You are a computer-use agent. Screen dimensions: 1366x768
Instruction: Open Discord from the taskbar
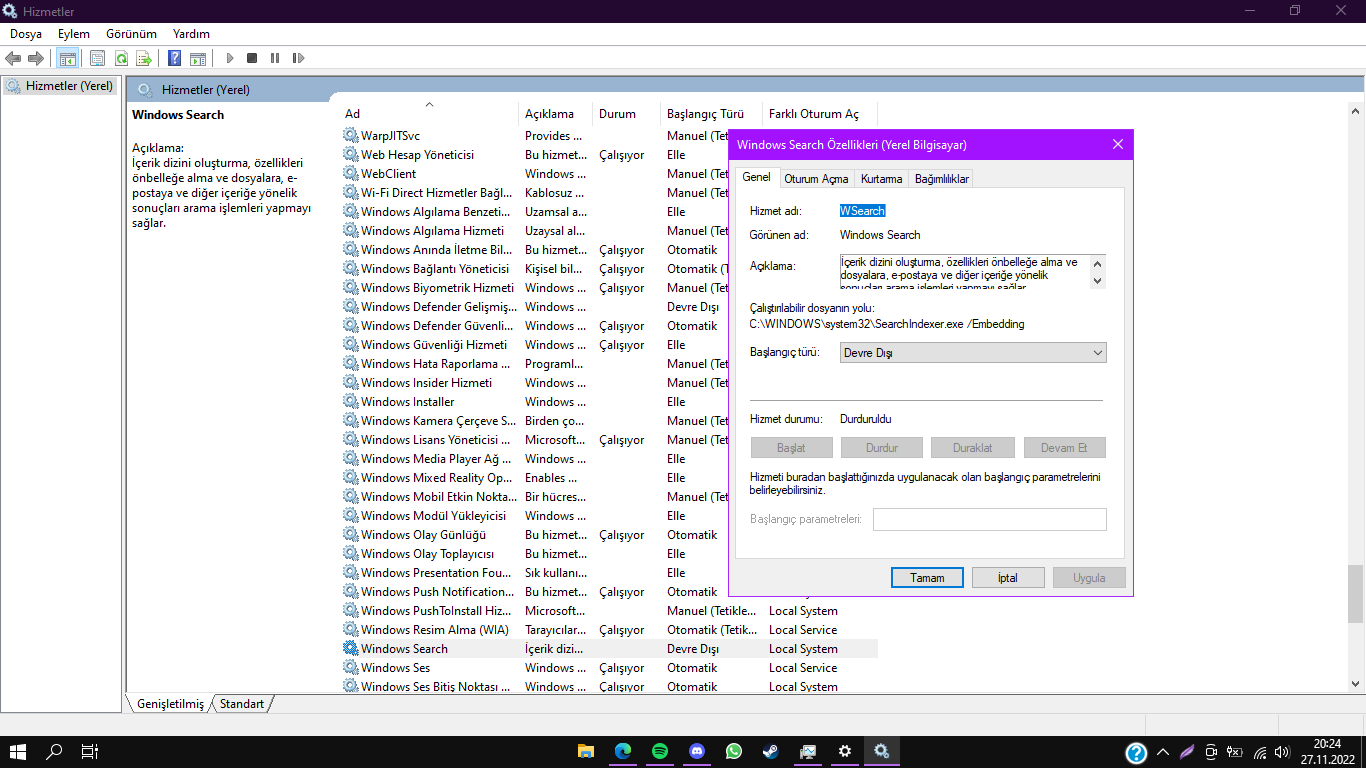click(697, 751)
